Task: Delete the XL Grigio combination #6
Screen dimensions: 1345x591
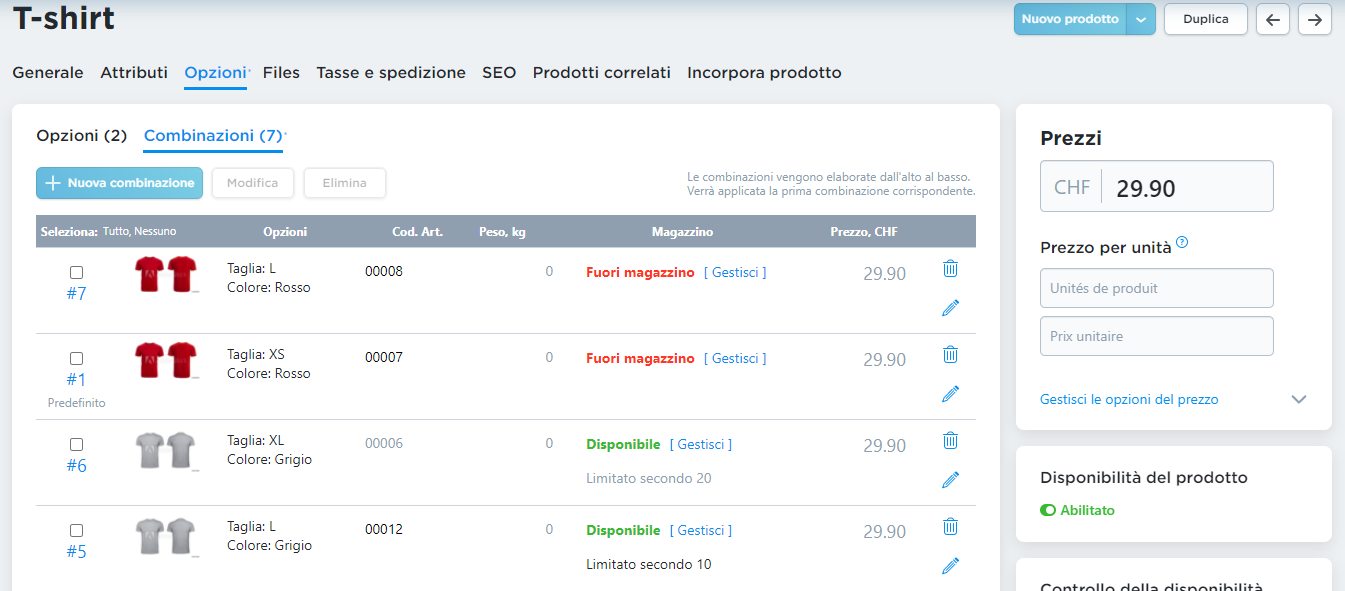Action: point(950,441)
